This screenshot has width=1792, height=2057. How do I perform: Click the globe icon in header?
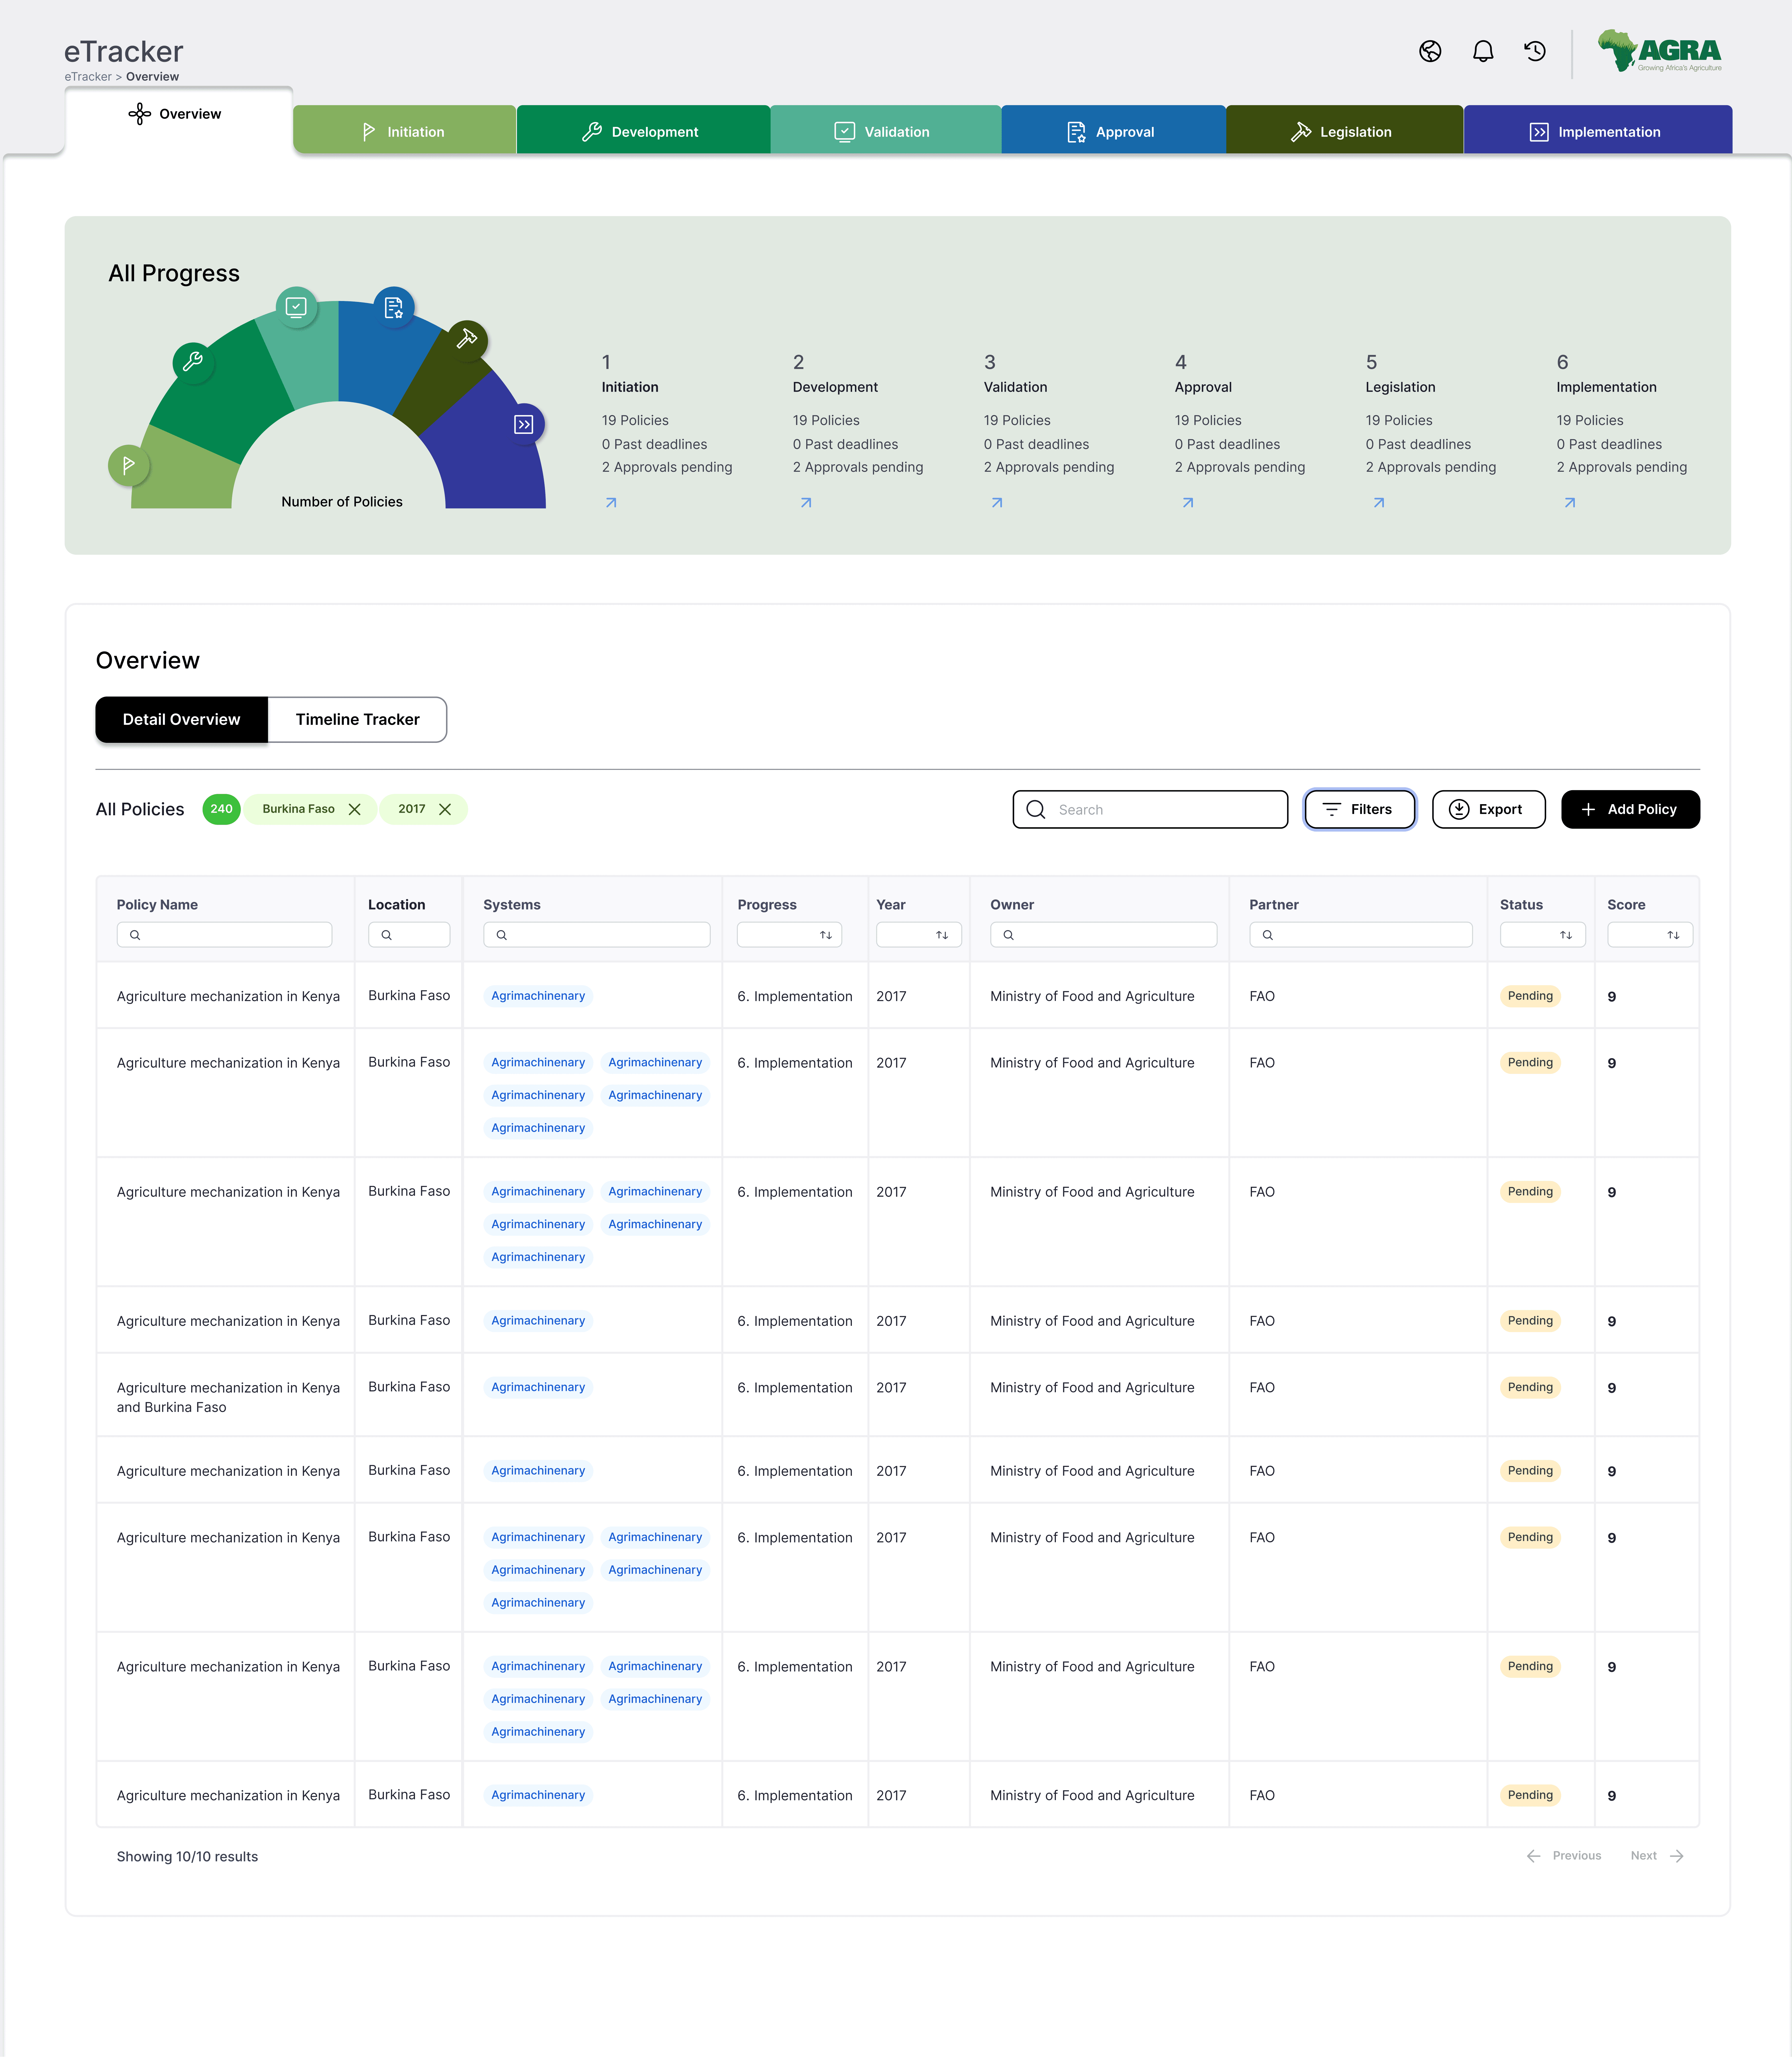point(1430,51)
